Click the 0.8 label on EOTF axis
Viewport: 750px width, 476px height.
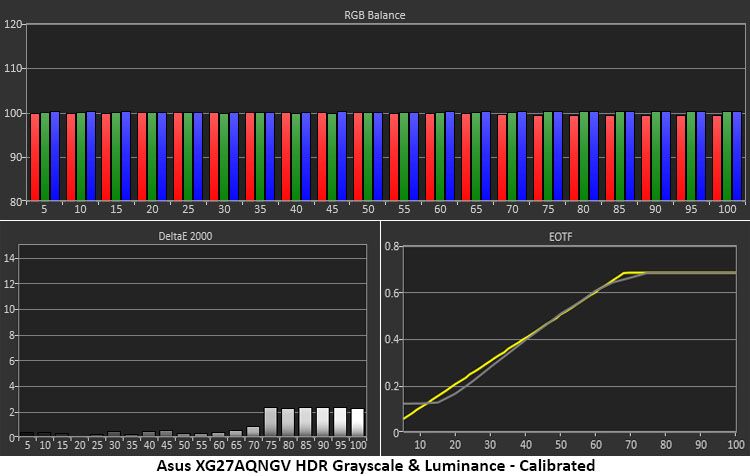[x=392, y=246]
